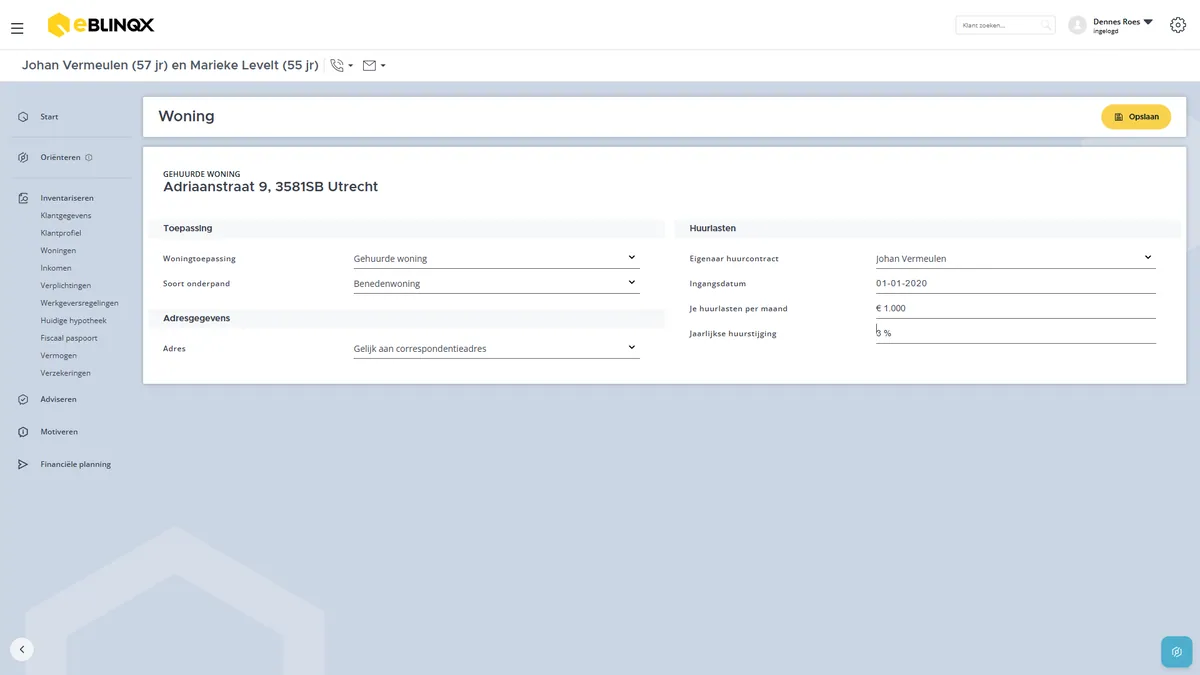This screenshot has height=675, width=1200.
Task: Click the info icon beside Oriënteren
Action: pyautogui.click(x=89, y=157)
